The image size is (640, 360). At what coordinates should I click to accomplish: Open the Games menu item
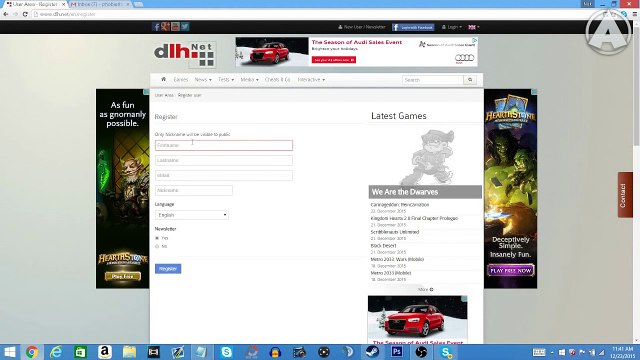[180, 80]
